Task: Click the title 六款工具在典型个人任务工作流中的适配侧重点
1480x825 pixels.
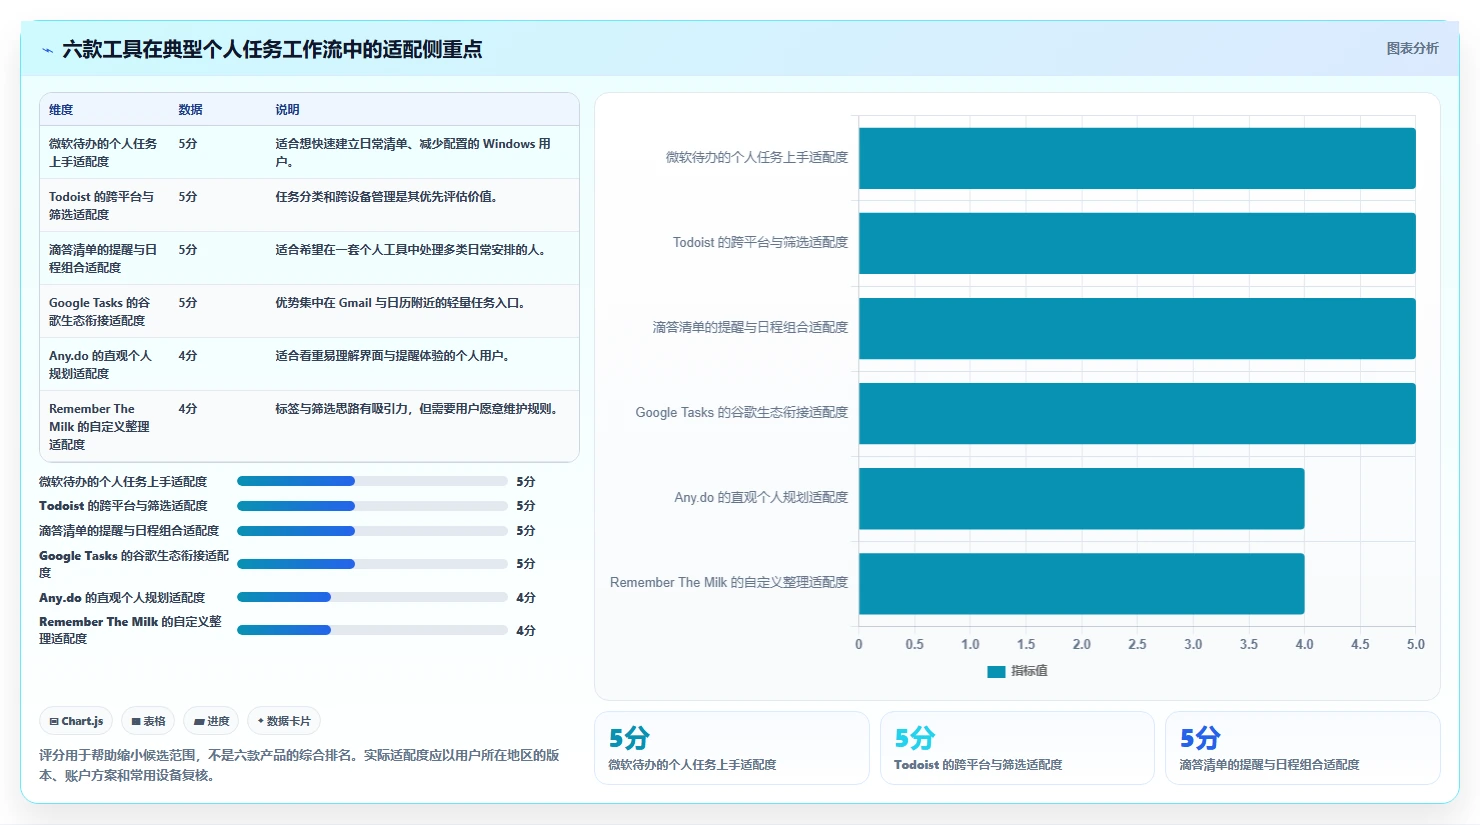Action: (272, 49)
